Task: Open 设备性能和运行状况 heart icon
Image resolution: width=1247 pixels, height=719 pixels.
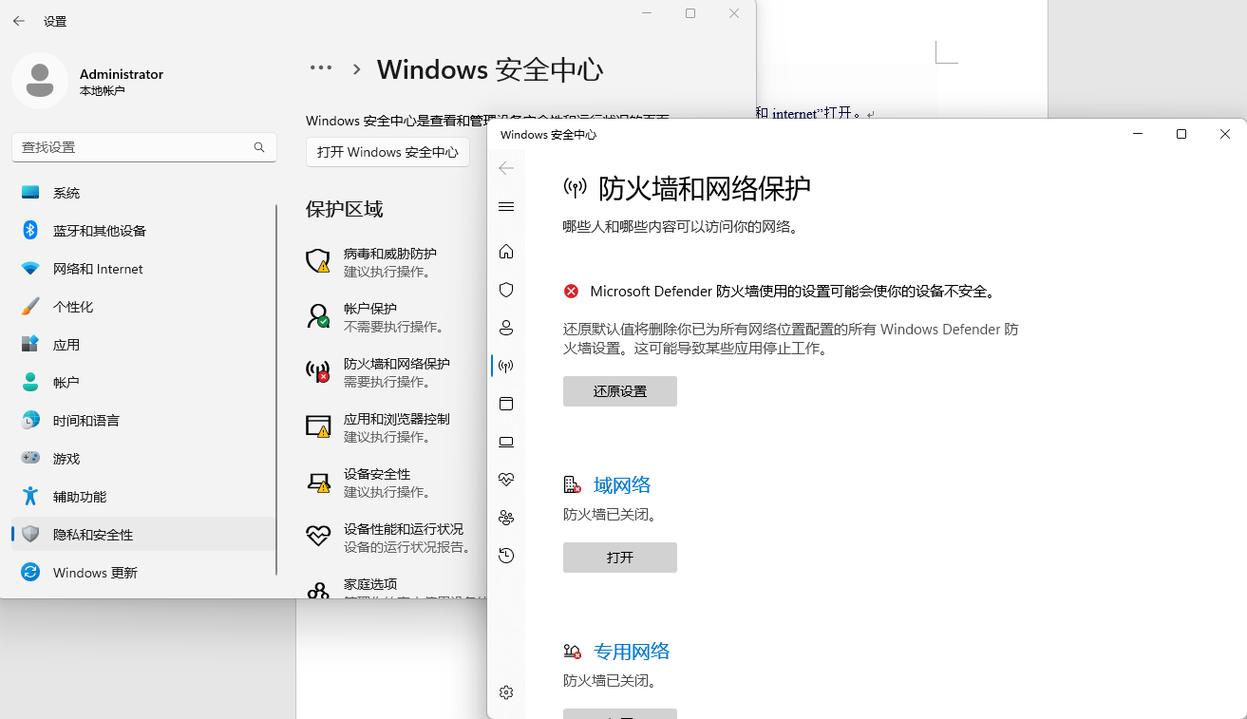Action: (x=506, y=479)
